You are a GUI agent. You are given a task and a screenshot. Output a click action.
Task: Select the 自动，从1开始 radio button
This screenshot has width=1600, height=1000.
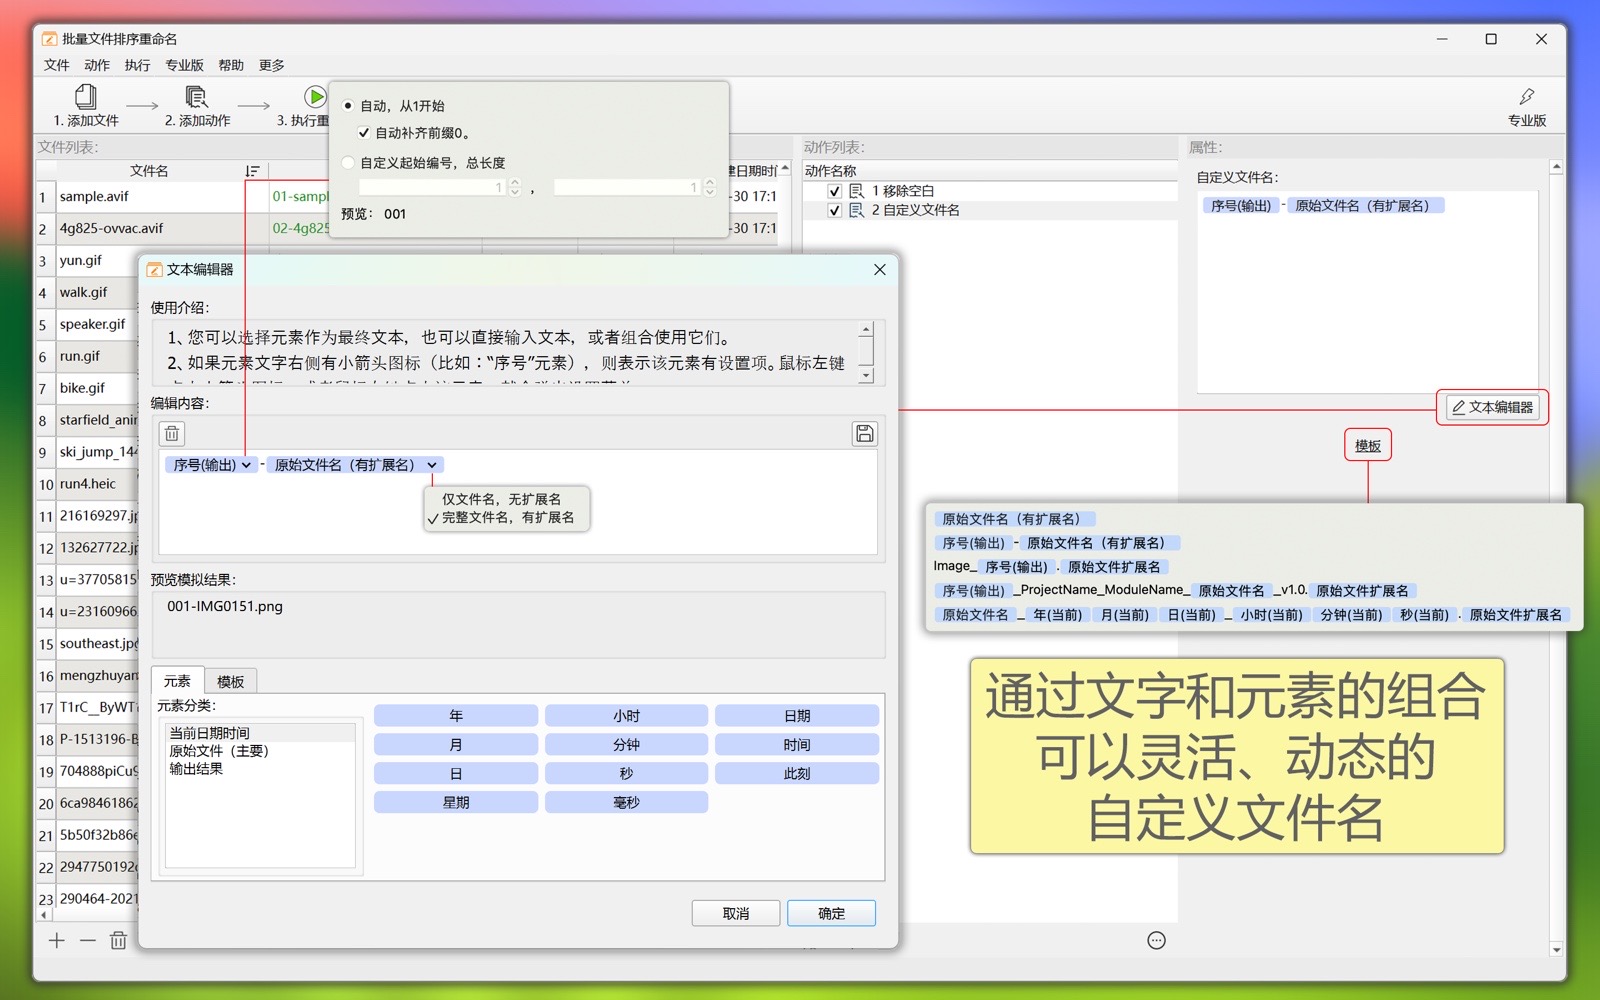tap(348, 106)
